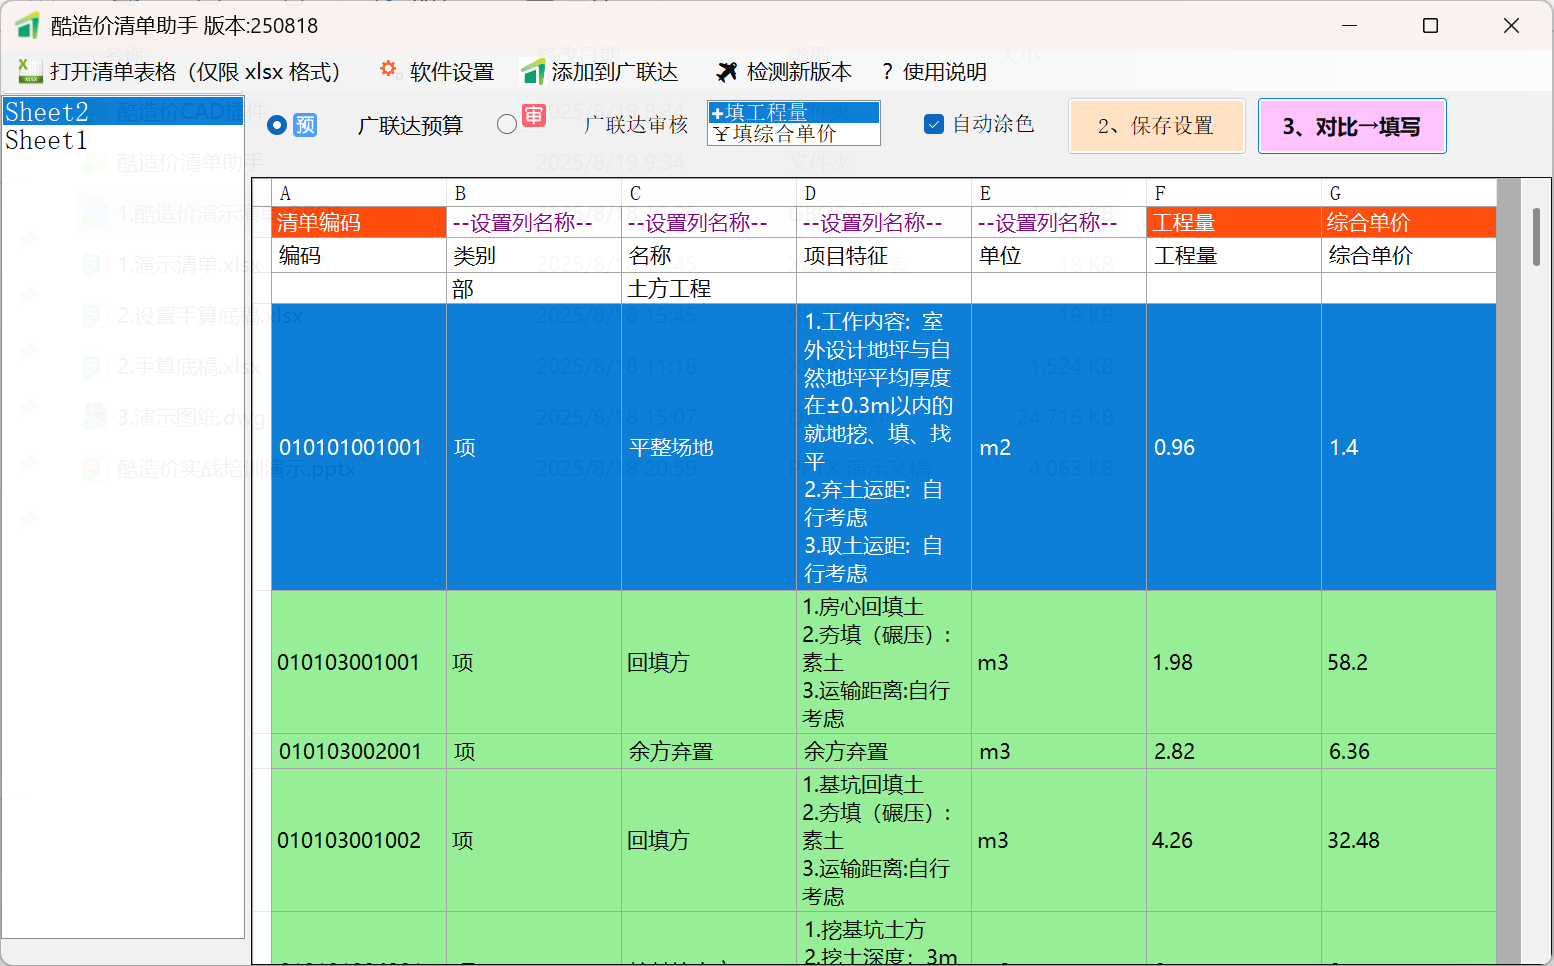Click the table's vertical scrollbar thumb
The width and height of the screenshot is (1554, 966).
pos(1536,237)
